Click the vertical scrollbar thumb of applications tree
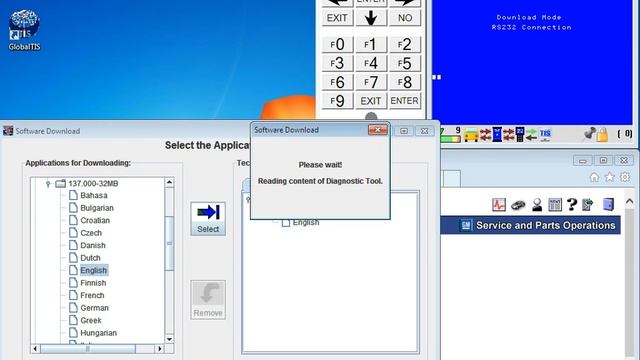This screenshot has height=360, width=640. (169, 243)
